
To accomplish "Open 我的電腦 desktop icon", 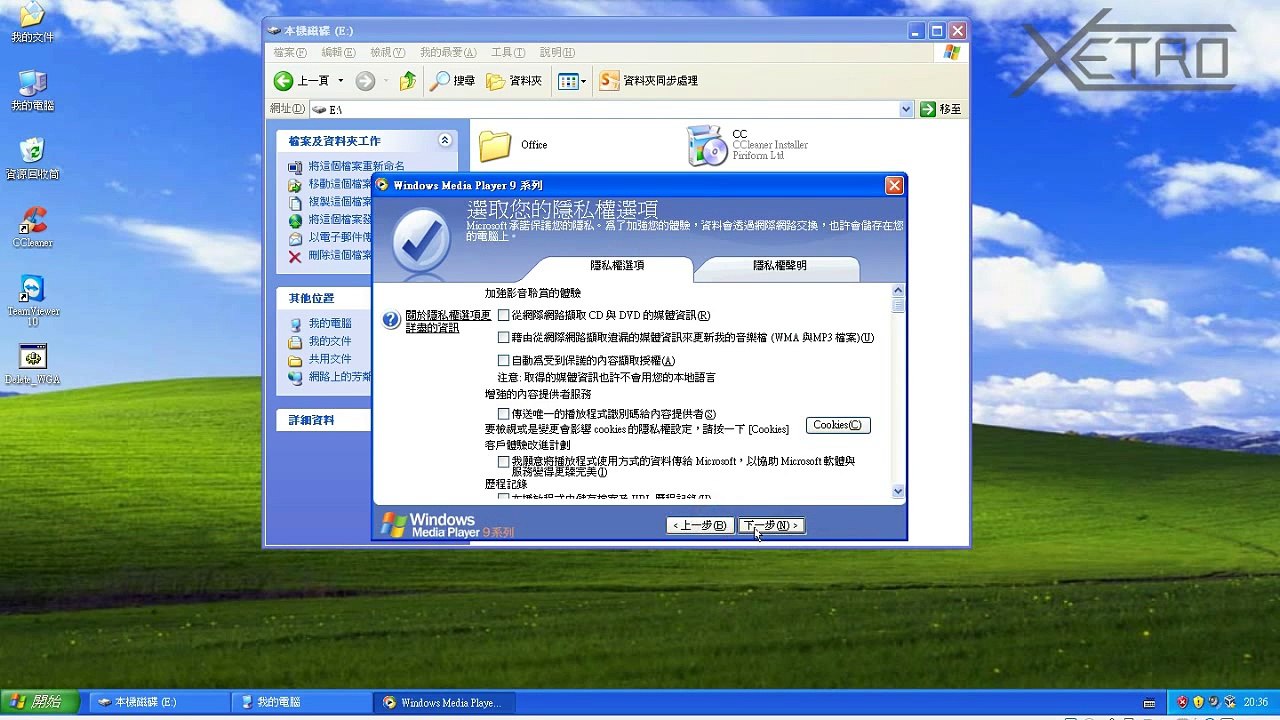I will click(32, 91).
